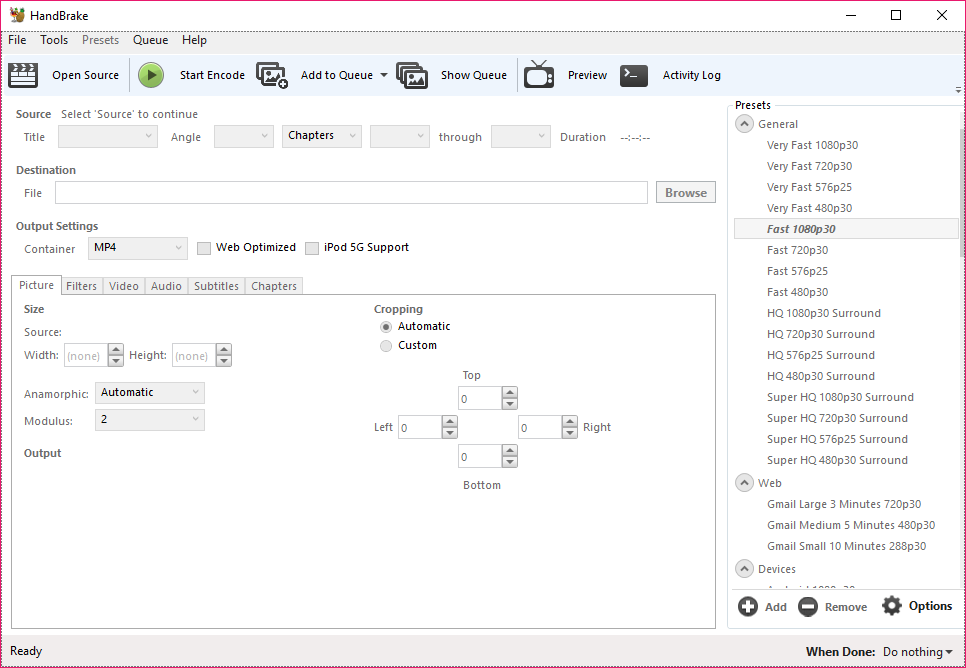Click the Add to Queue image icon
This screenshot has height=668, width=966.
272,75
